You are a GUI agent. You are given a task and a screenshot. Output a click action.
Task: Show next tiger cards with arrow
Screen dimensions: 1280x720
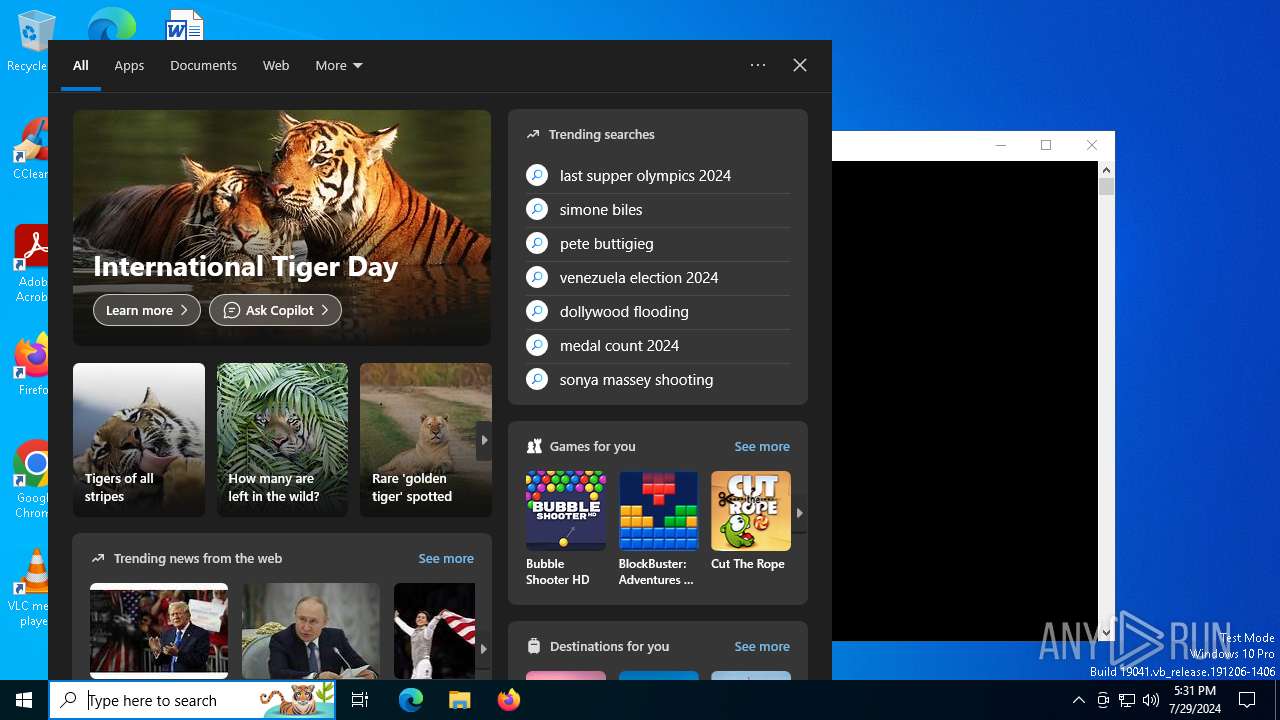[484, 440]
